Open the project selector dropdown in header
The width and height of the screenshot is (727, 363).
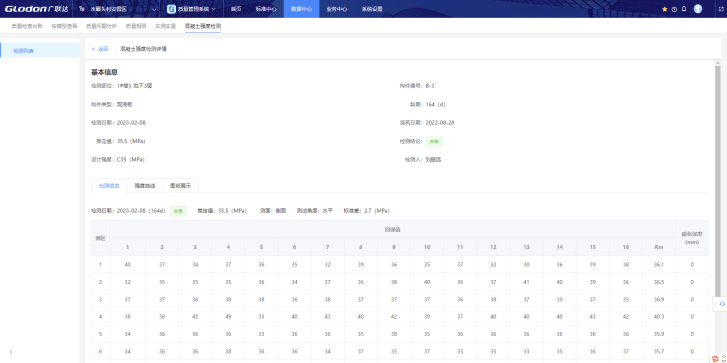pyautogui.click(x=118, y=9)
